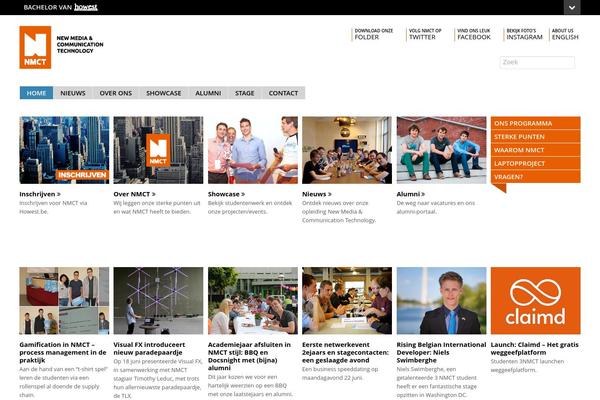Open the Howest link in top bar
Image resolution: width=600 pixels, height=400 pixels.
click(86, 7)
